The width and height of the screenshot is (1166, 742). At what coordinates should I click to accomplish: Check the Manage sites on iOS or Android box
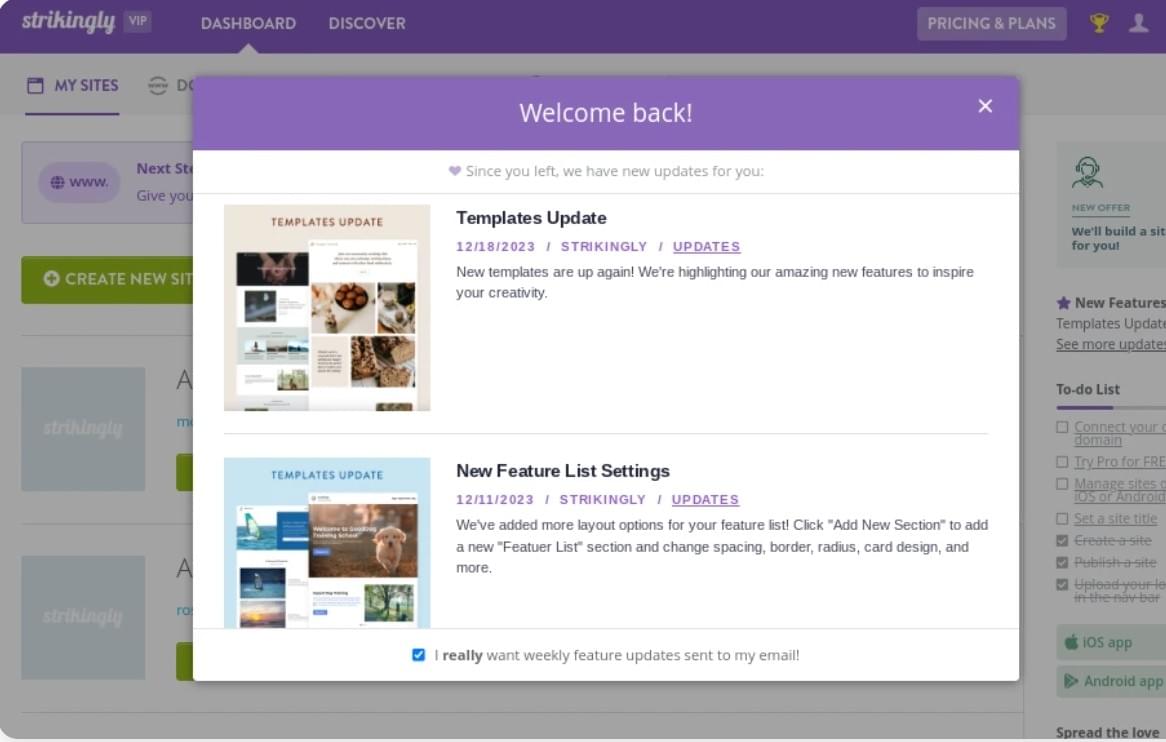coord(1062,484)
